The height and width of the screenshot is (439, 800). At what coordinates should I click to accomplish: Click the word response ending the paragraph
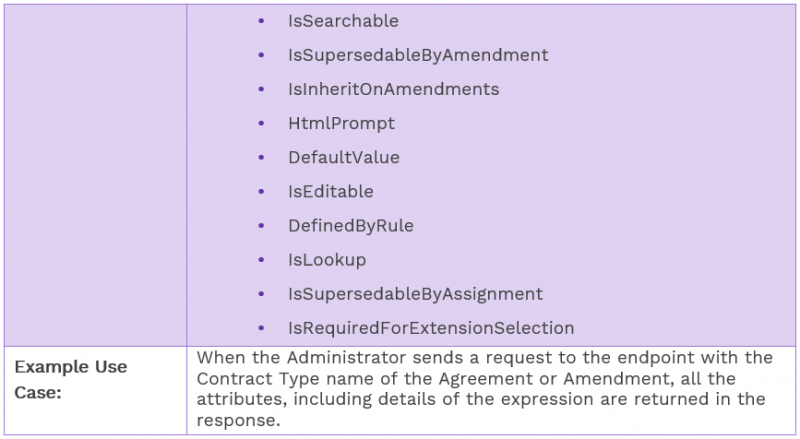[x=234, y=422]
